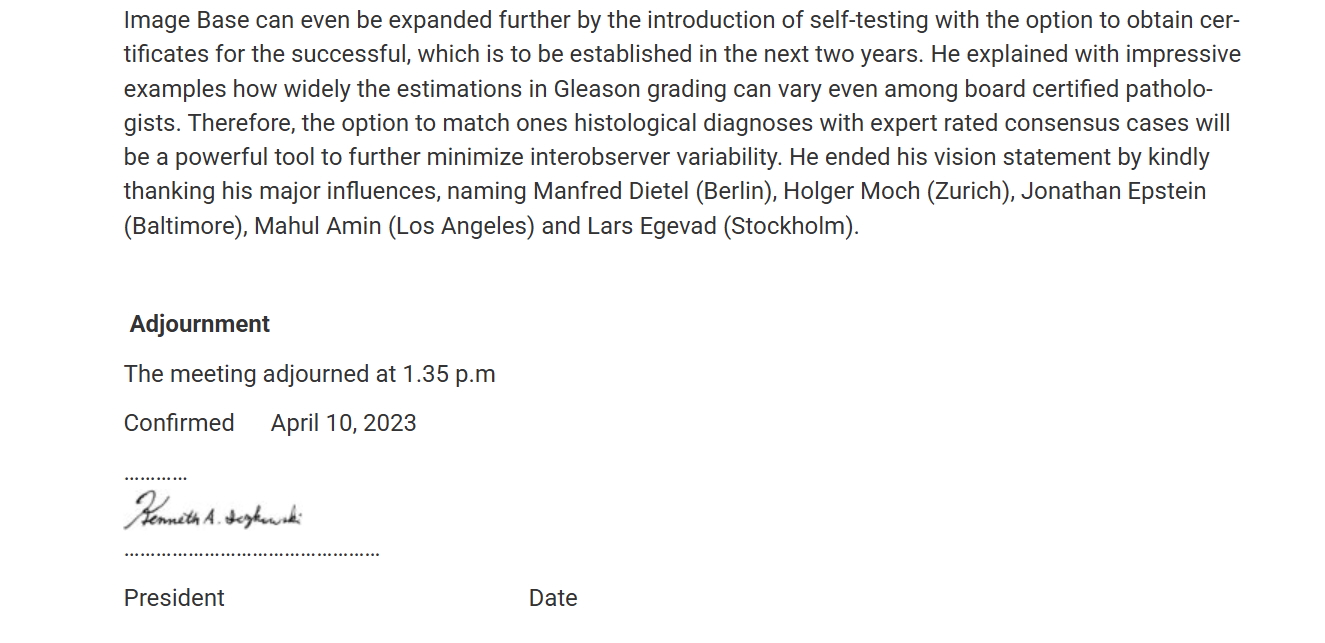Click the name Jonathan Epstein
Viewport: 1325px width, 643px height.
[1113, 191]
